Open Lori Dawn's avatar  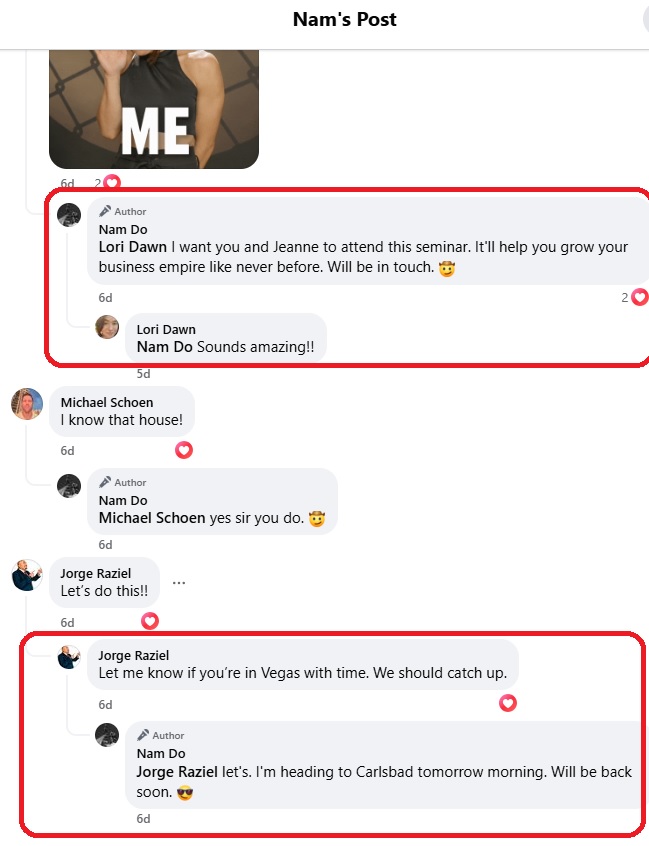pyautogui.click(x=107, y=327)
